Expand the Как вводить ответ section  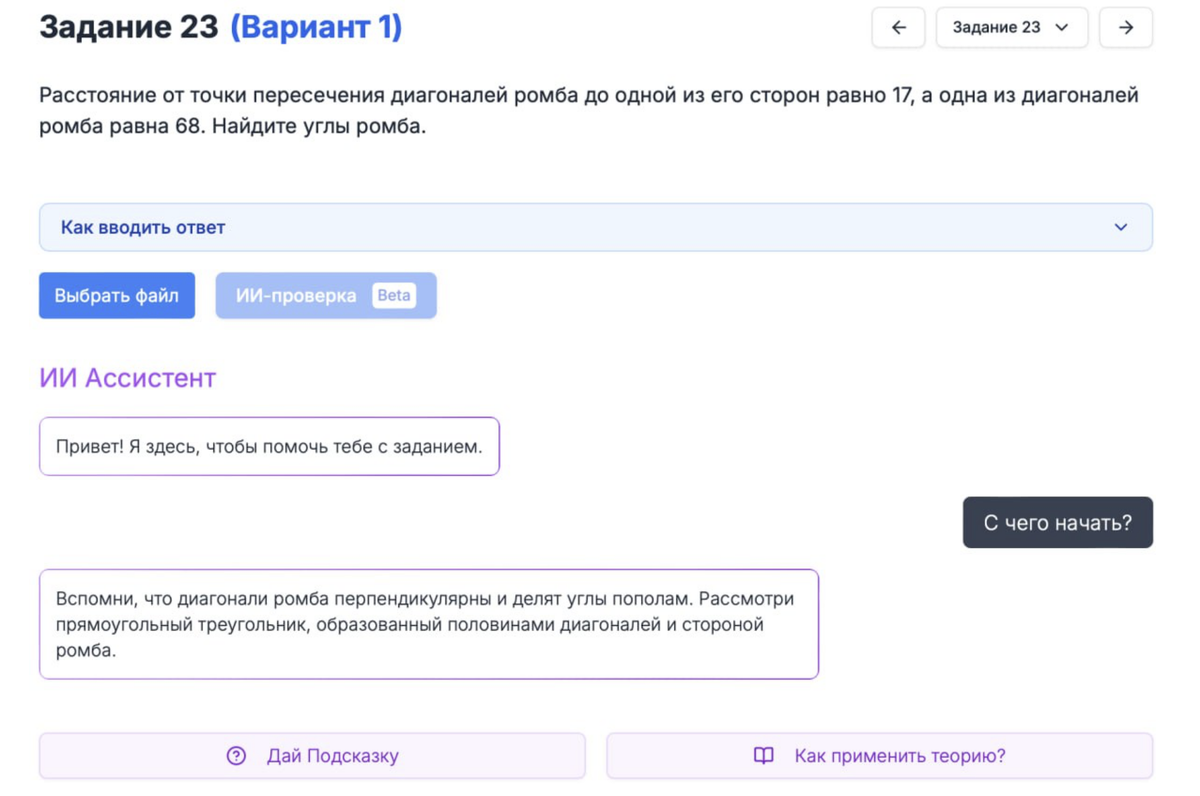pos(596,227)
